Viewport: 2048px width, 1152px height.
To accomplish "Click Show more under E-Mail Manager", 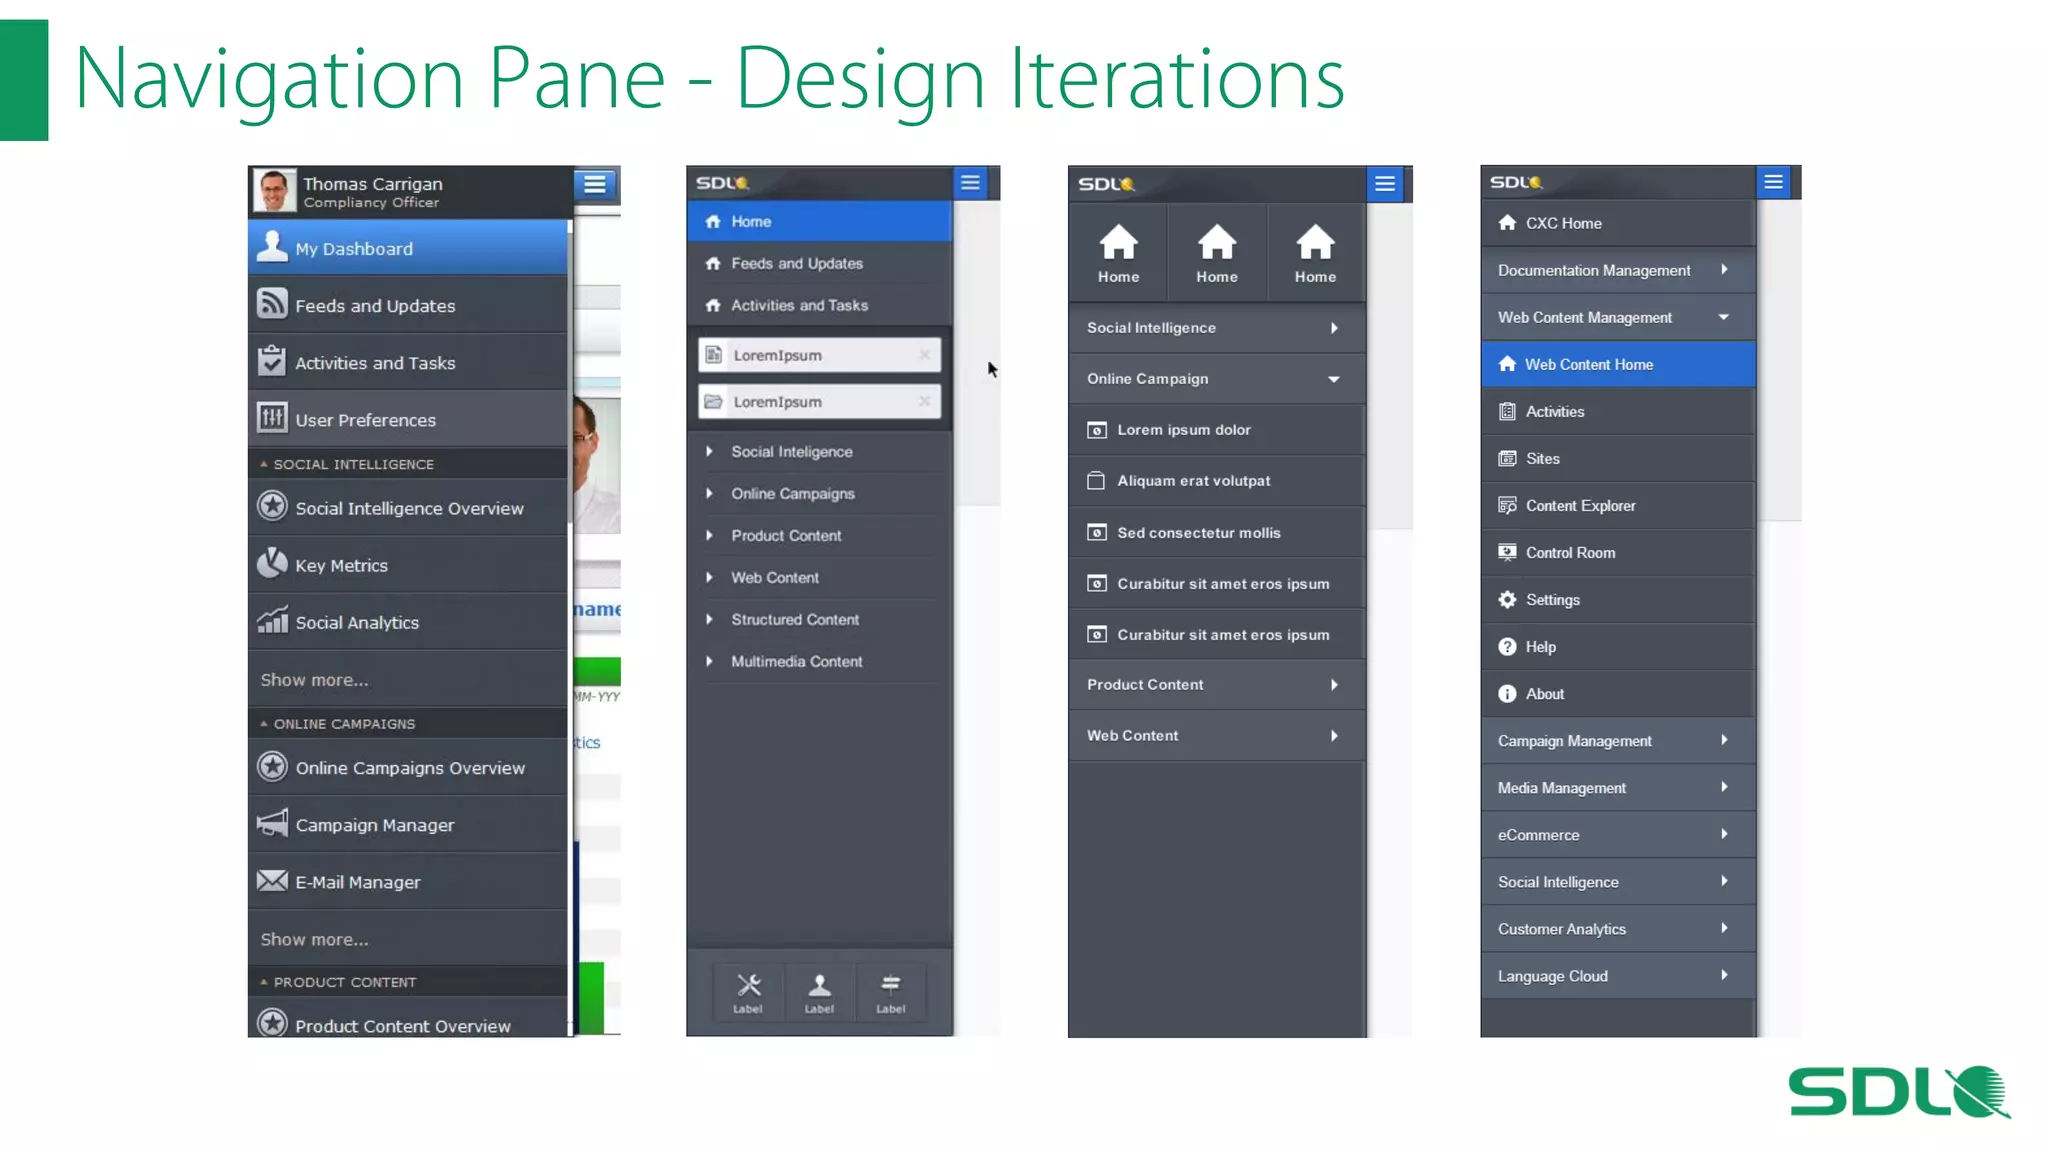I will [315, 940].
